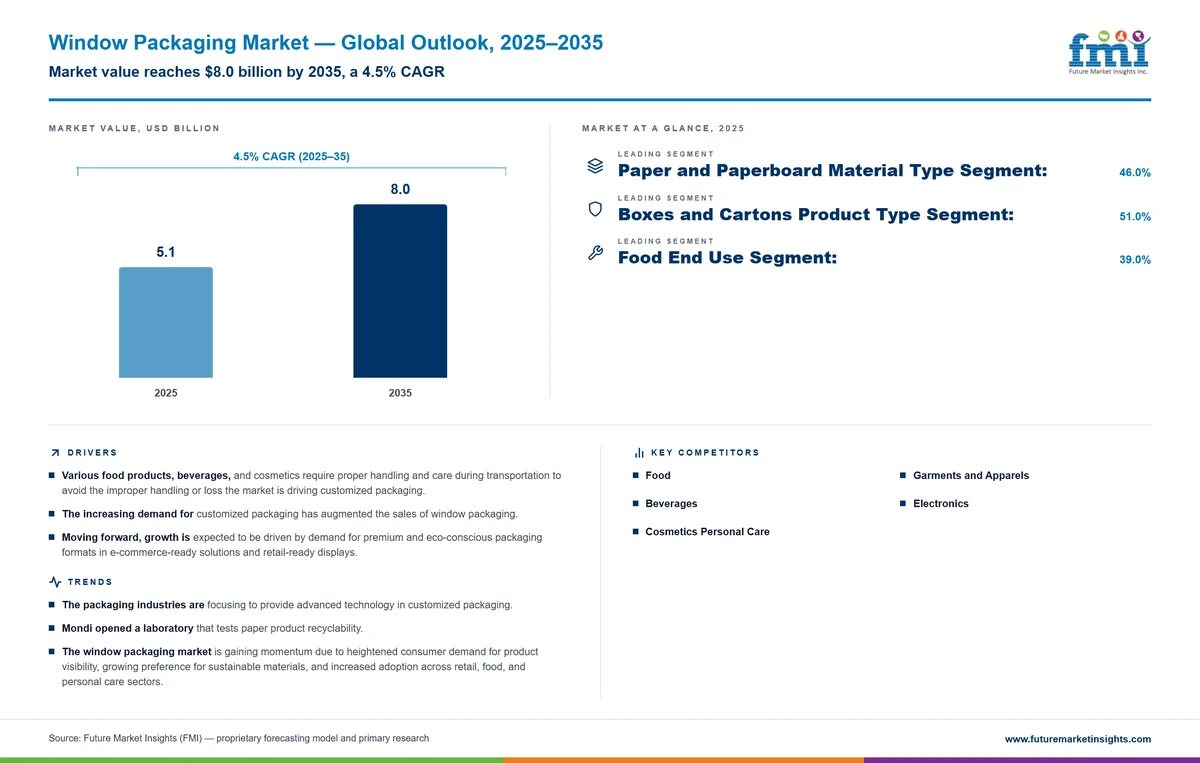
Task: Click the bullet starting The increasing demand for
Action: click(290, 514)
